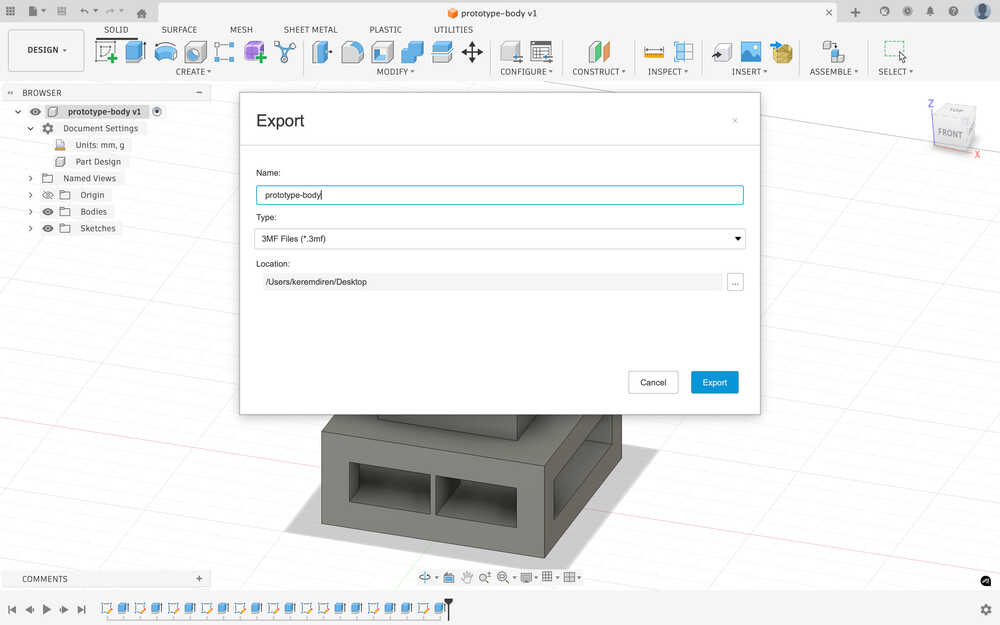Open the file Type dropdown
Image resolution: width=1000 pixels, height=625 pixels.
(x=500, y=239)
